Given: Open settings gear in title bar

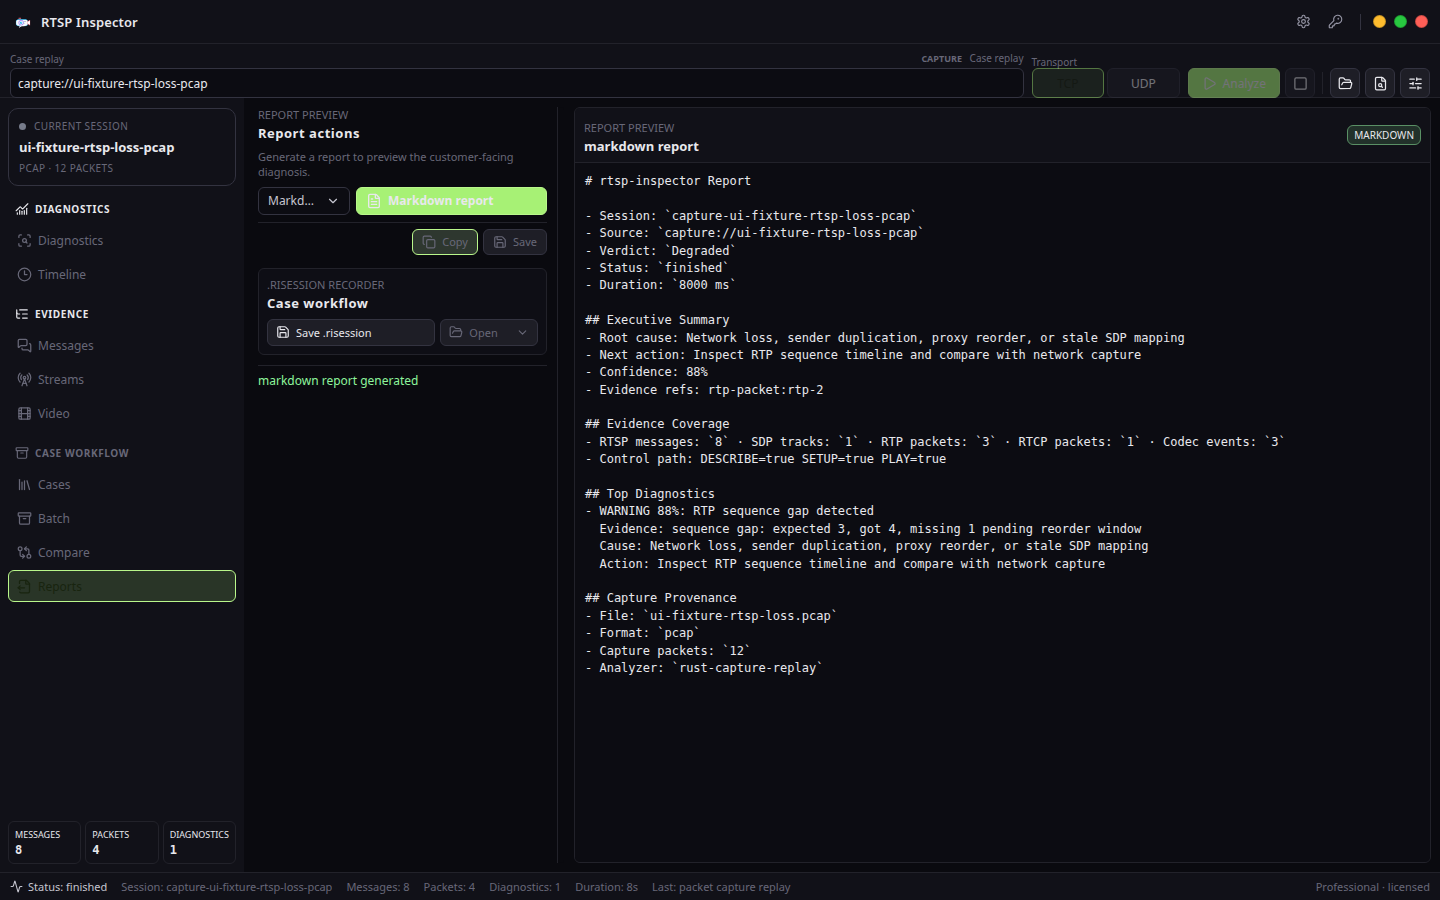Looking at the screenshot, I should (1303, 22).
